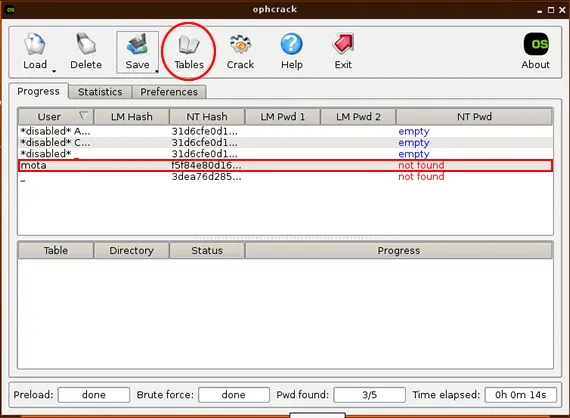
Task: Click the Directory column header
Action: click(x=132, y=250)
